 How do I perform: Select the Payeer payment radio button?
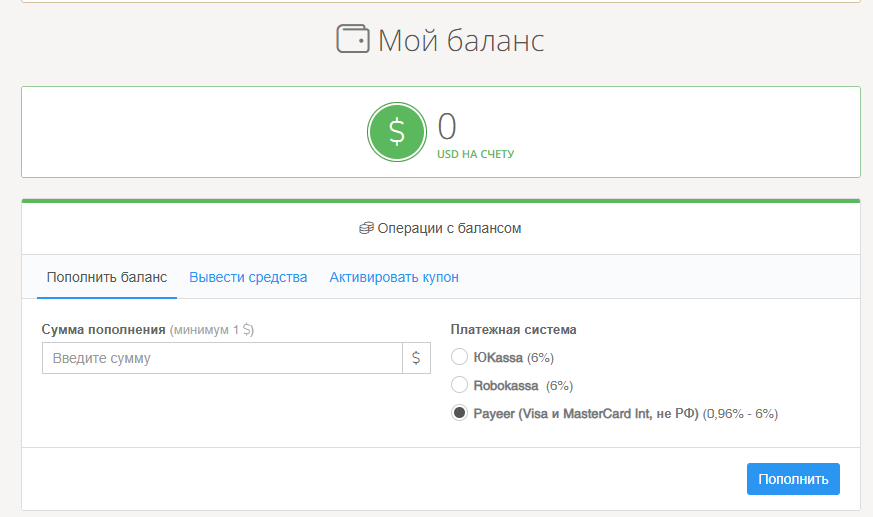[459, 413]
